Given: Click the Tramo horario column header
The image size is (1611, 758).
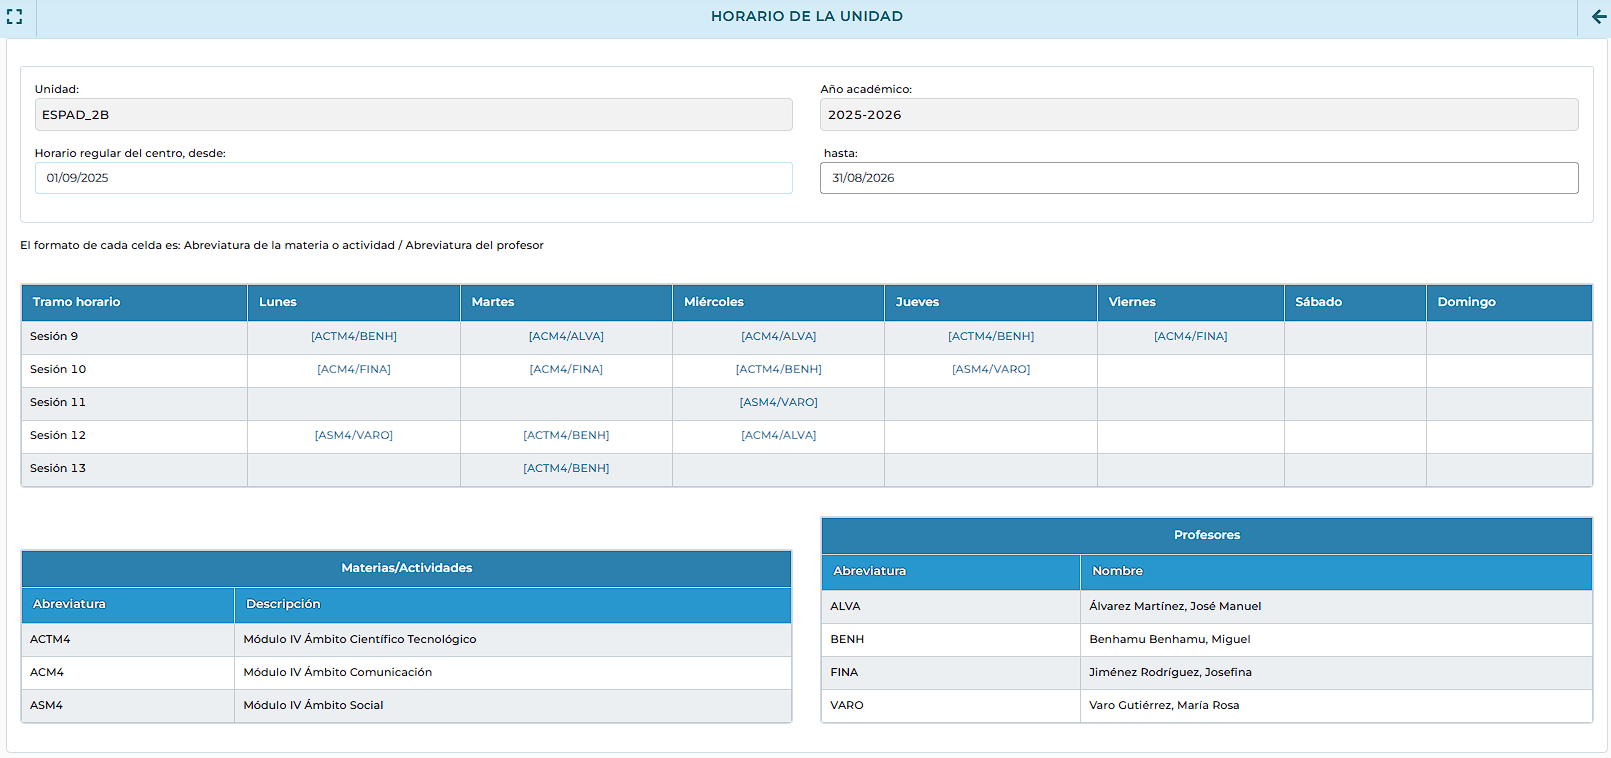Looking at the screenshot, I should pyautogui.click(x=77, y=302).
